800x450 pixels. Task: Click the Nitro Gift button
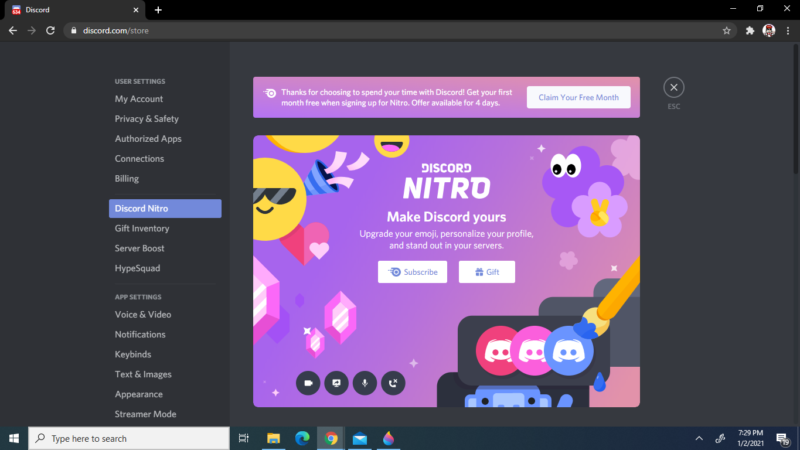pyautogui.click(x=487, y=272)
